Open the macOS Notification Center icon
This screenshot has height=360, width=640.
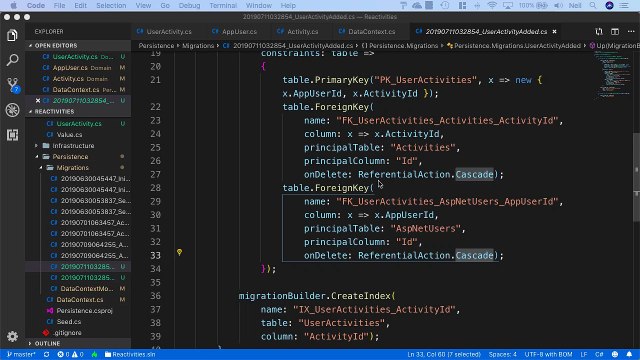pos(624,5)
